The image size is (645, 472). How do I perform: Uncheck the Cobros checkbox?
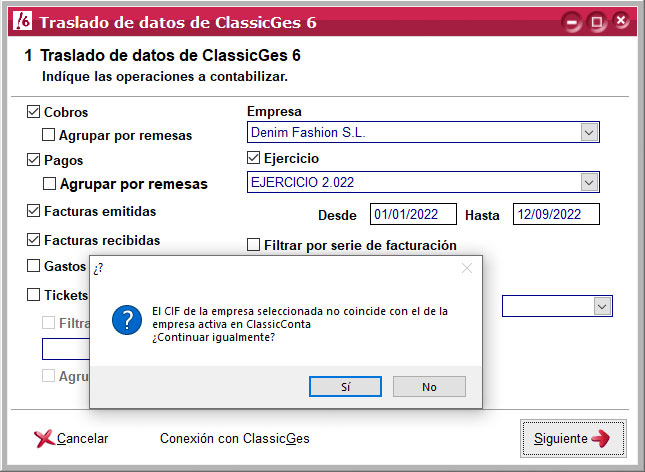pos(33,112)
